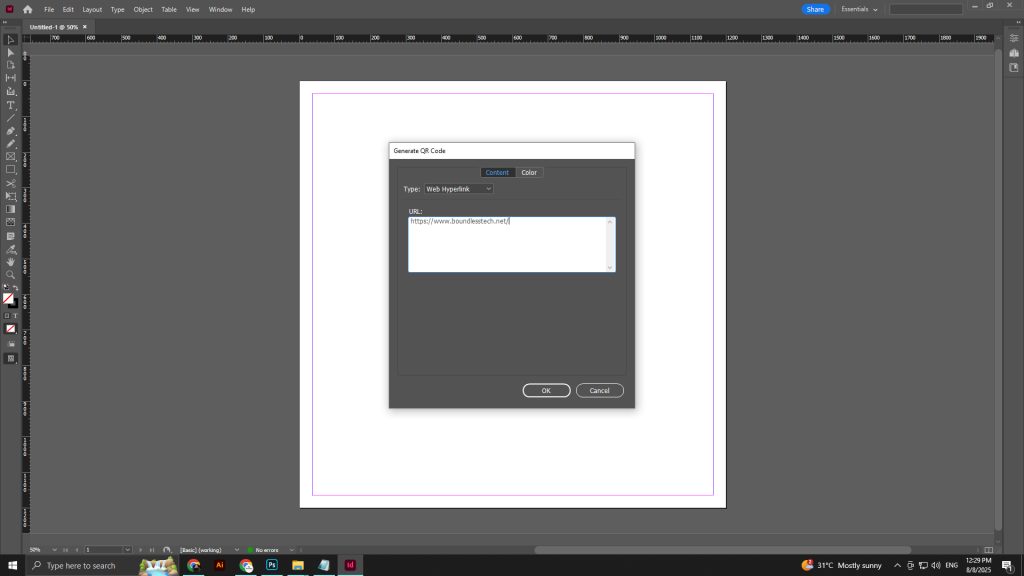The height and width of the screenshot is (576, 1024).
Task: Activate the Zoom tool
Action: click(11, 271)
